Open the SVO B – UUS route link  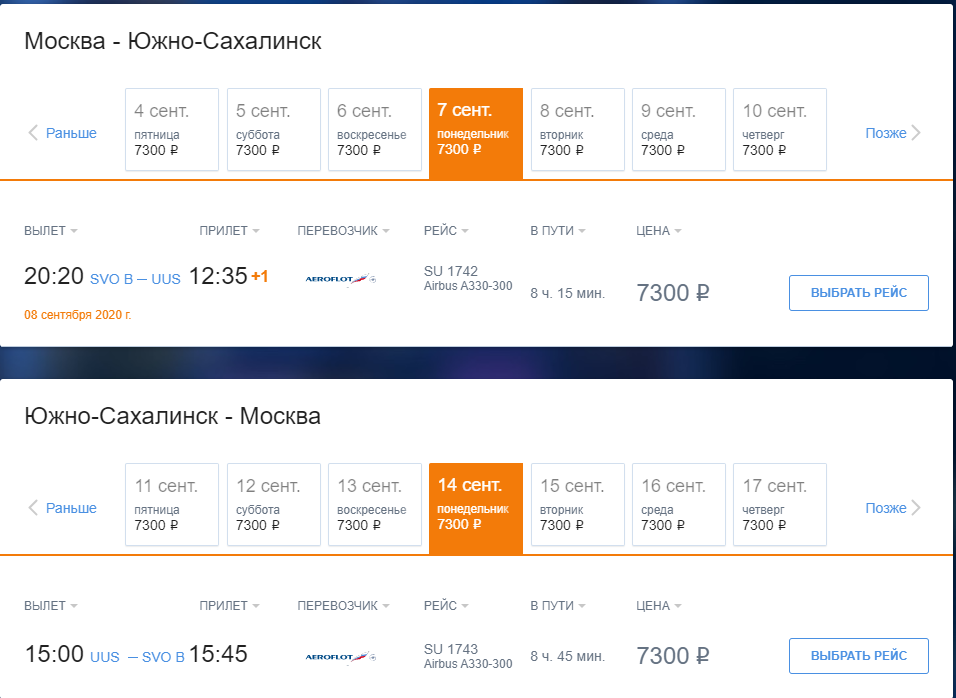click(135, 279)
